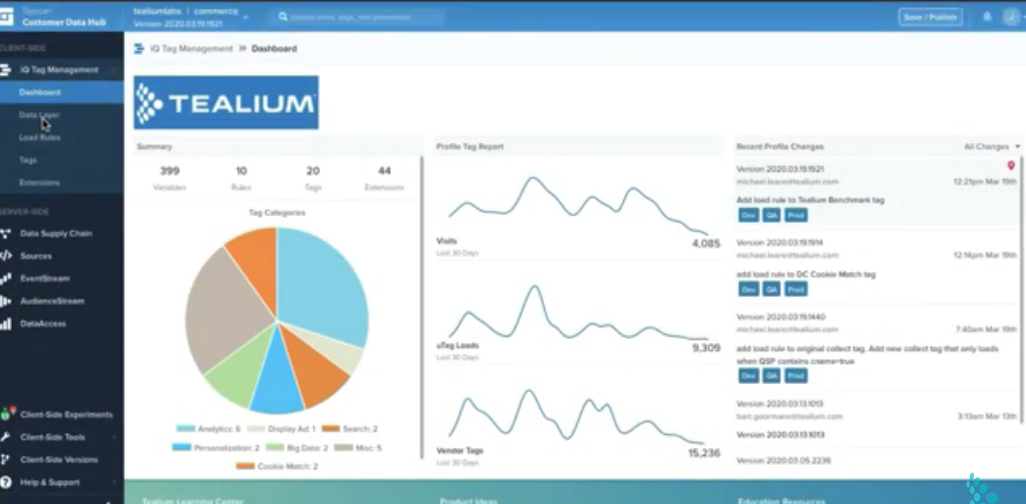1026x504 pixels.
Task: Click the DataAccess bar chart icon
Action: (x=6, y=324)
